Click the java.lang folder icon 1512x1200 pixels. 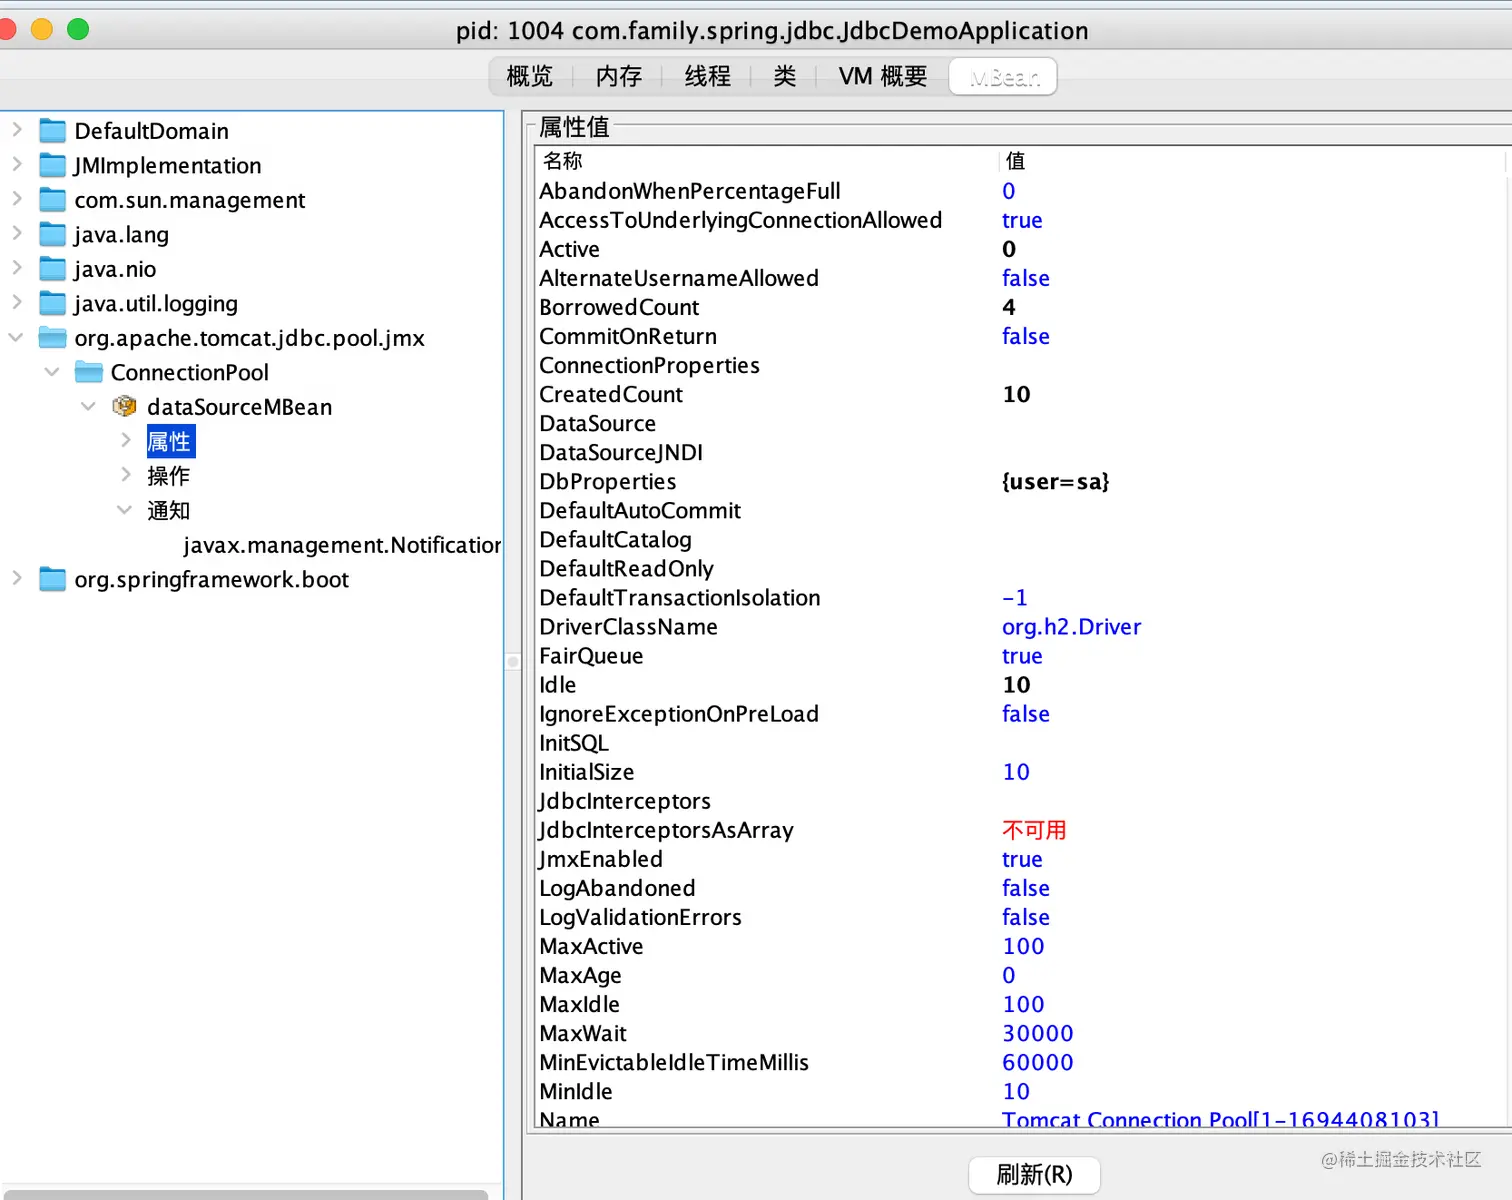pyautogui.click(x=52, y=234)
